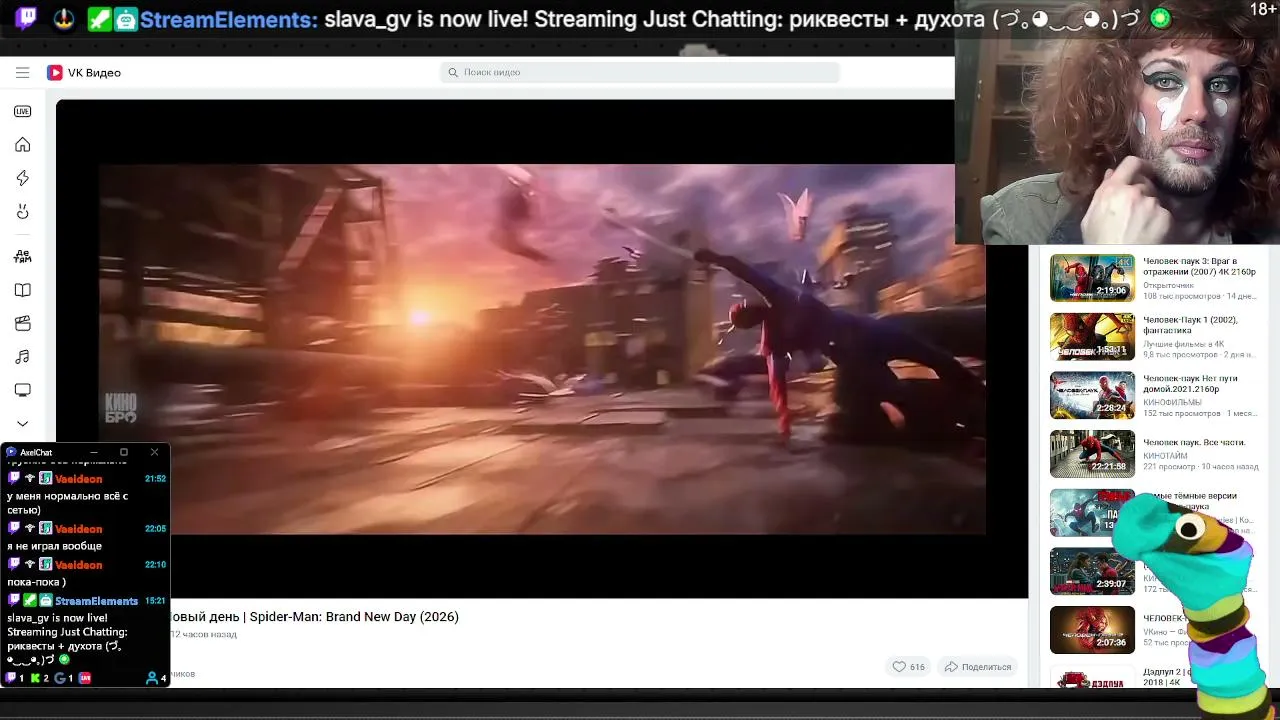The height and width of the screenshot is (720, 1280).
Task: Open 'Человек-Паук 1 (2002)' video thumbnail
Action: [1092, 337]
